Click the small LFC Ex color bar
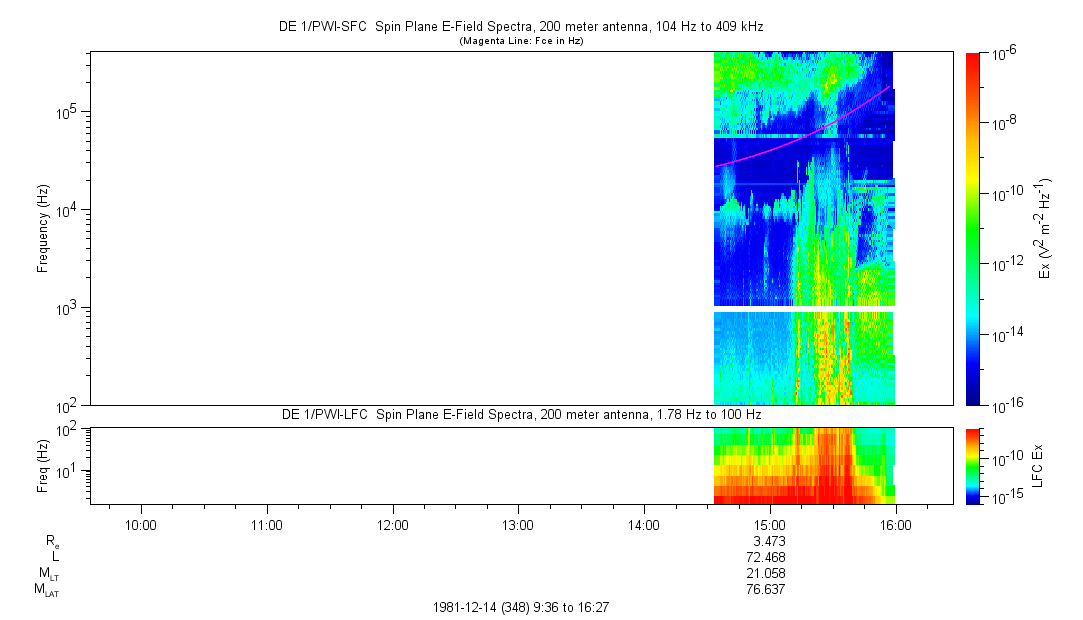This screenshot has width=1083, height=620. coord(973,465)
